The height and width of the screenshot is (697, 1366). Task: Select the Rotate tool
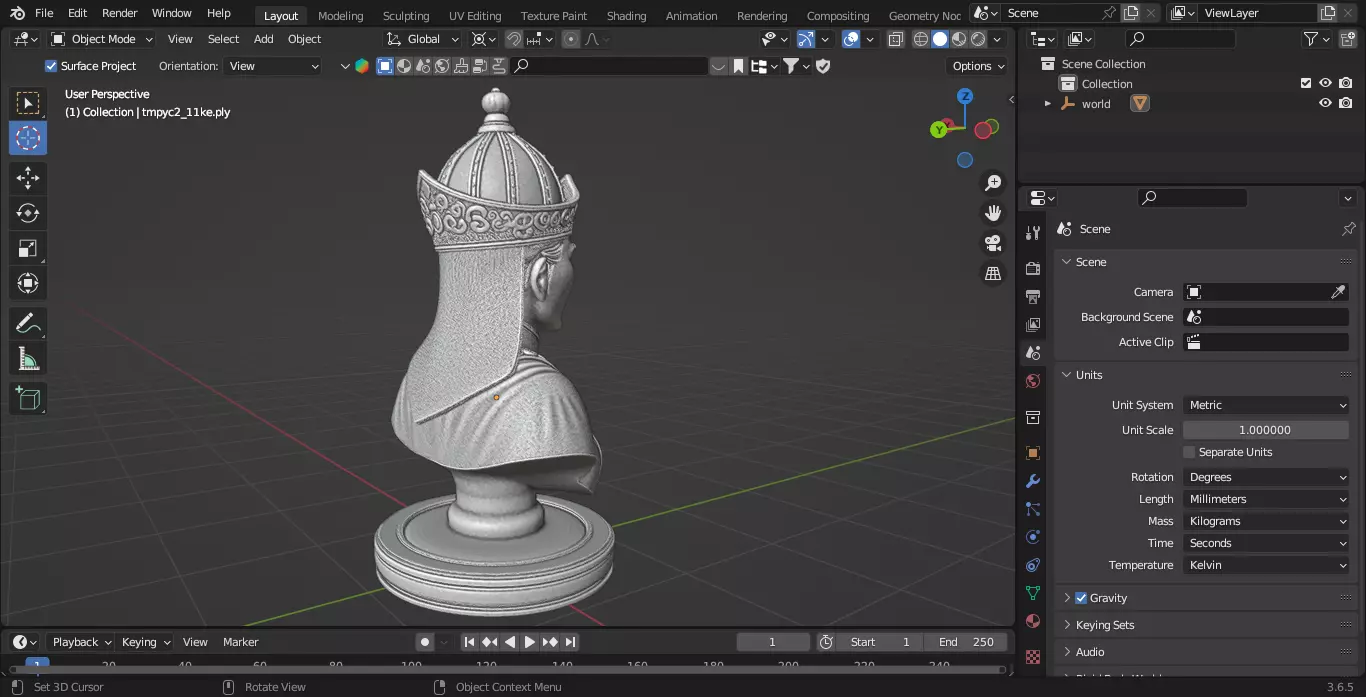(28, 213)
